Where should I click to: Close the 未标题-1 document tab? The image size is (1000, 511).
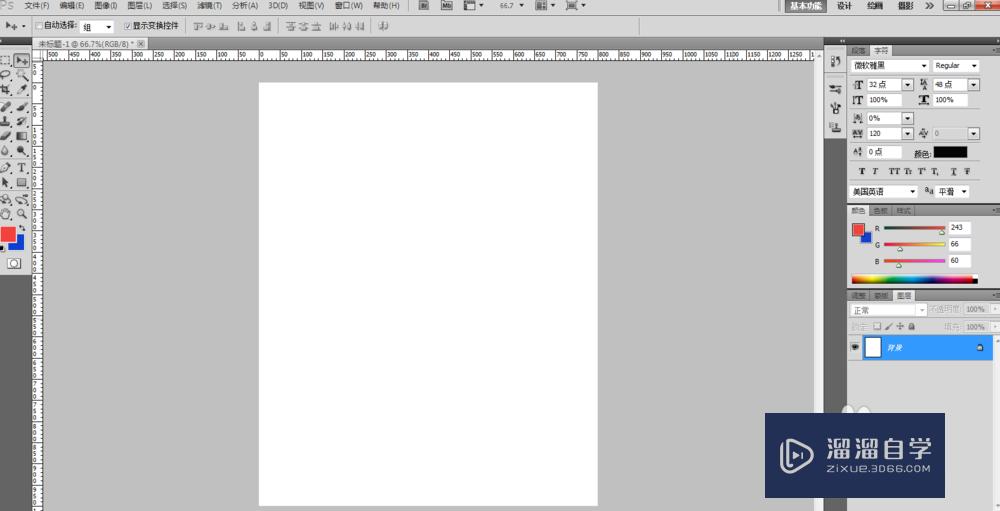pos(141,43)
